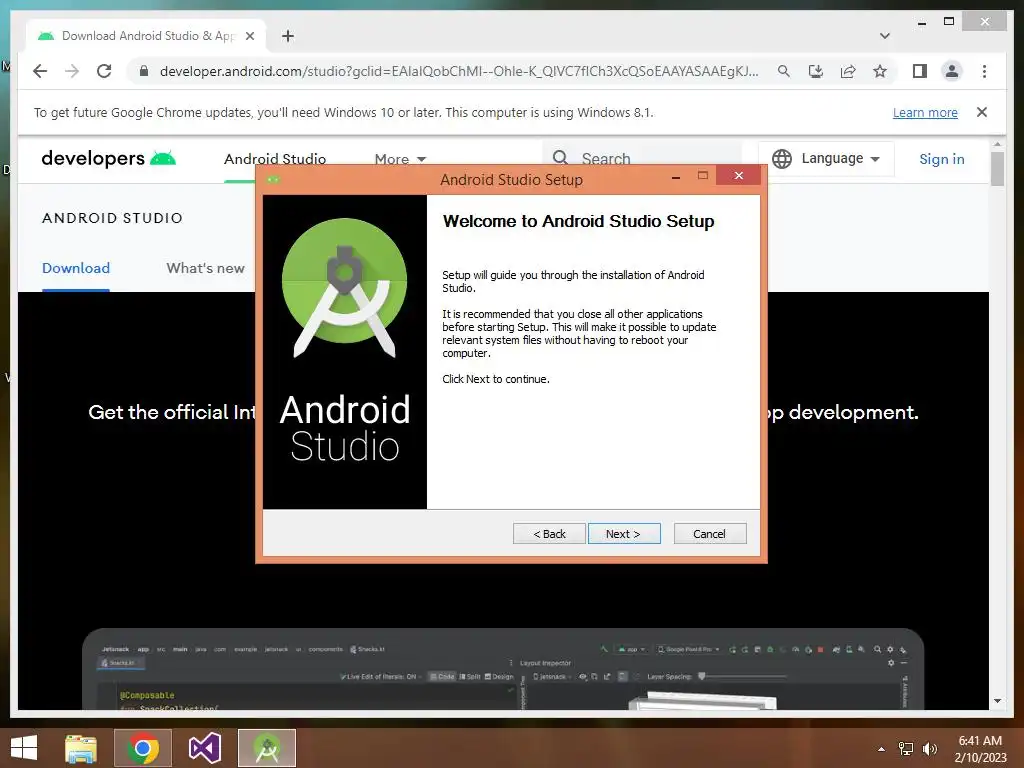Switch to the What's new tab
Screen dimensions: 1024x768
tap(205, 268)
